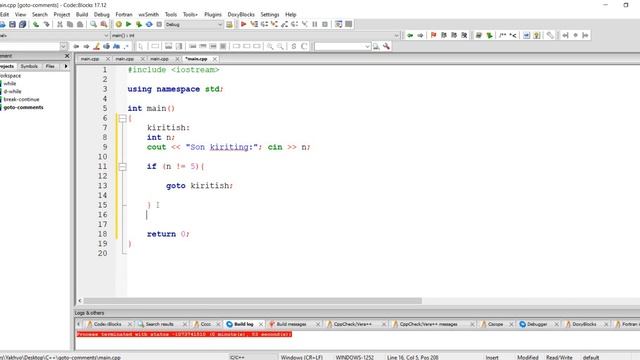The image size is (640, 360).
Task: Click the Replace toolbar icon
Action: click(104, 24)
